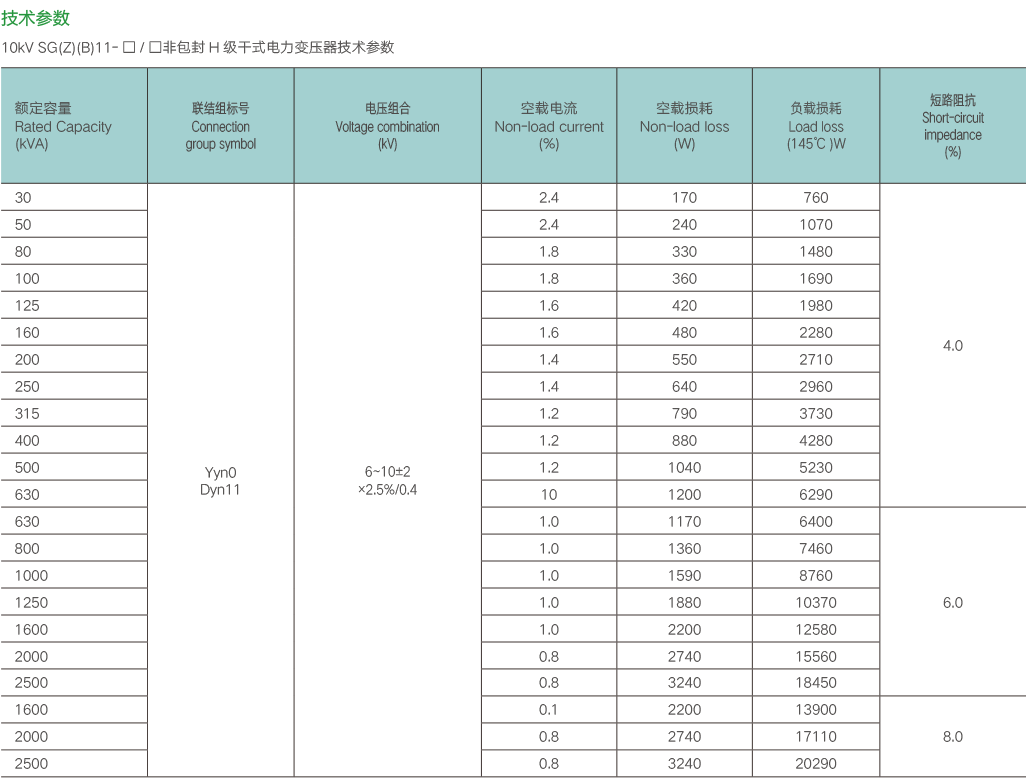Click non-load loss value 1040
This screenshot has height=778, width=1026.
coord(684,467)
